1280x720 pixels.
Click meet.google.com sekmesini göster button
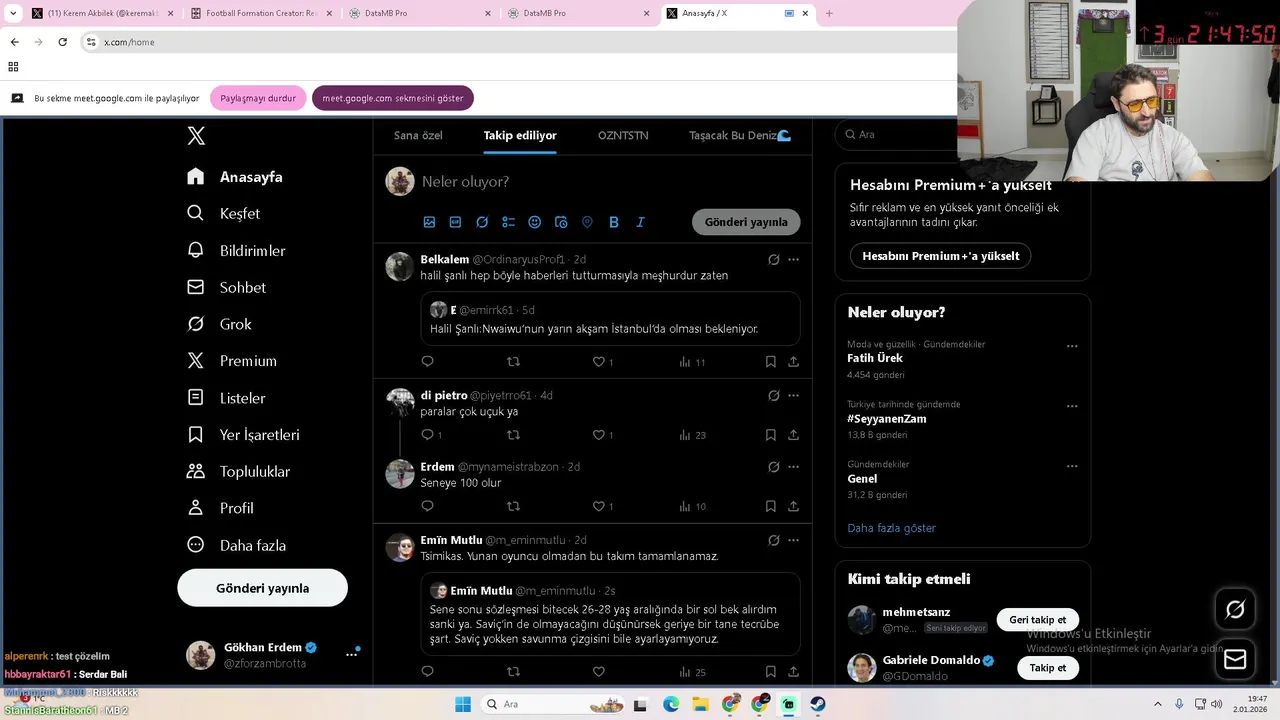(392, 98)
